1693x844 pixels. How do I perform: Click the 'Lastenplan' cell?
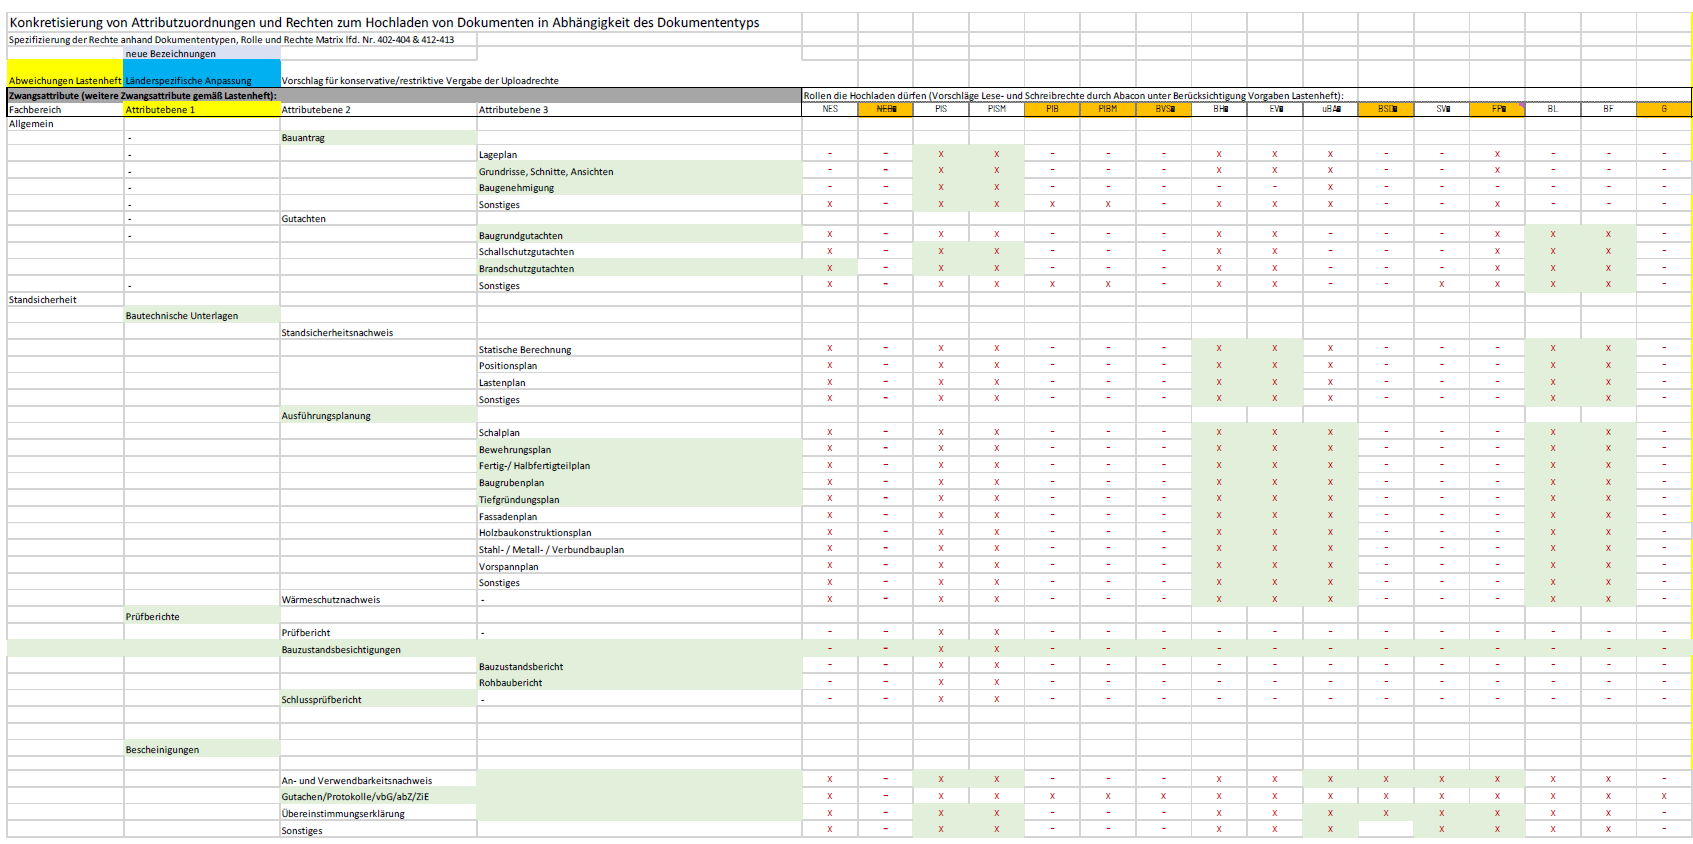639,383
